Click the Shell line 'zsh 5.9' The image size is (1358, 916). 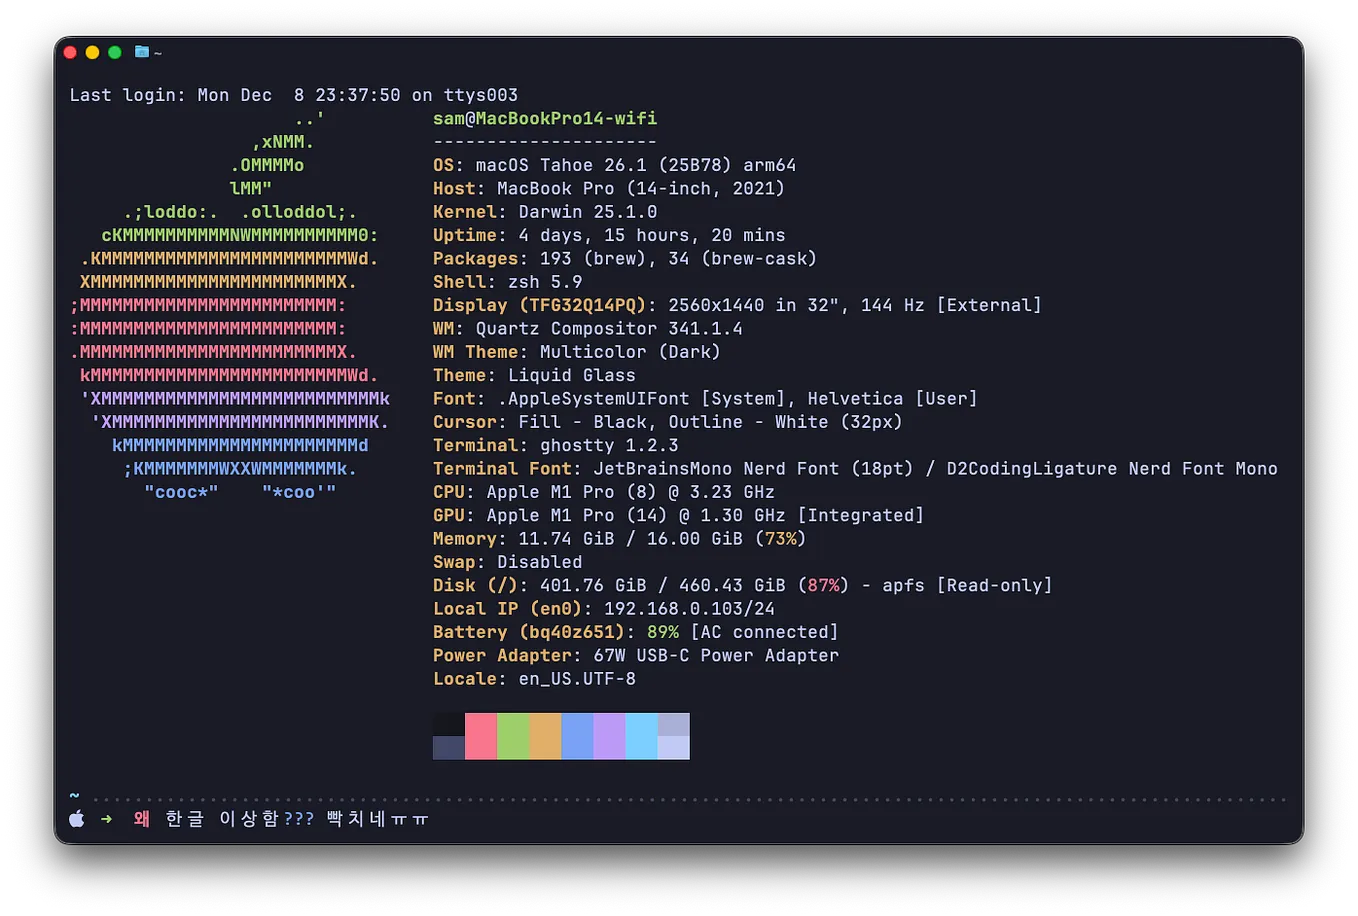tap(507, 282)
